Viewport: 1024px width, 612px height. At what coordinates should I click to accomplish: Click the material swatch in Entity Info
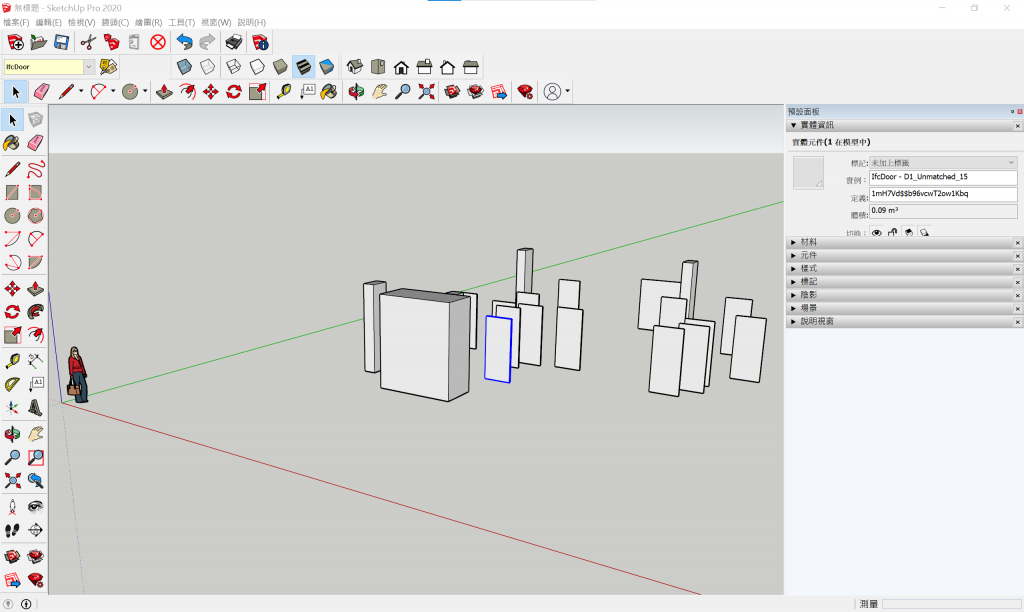pos(808,173)
